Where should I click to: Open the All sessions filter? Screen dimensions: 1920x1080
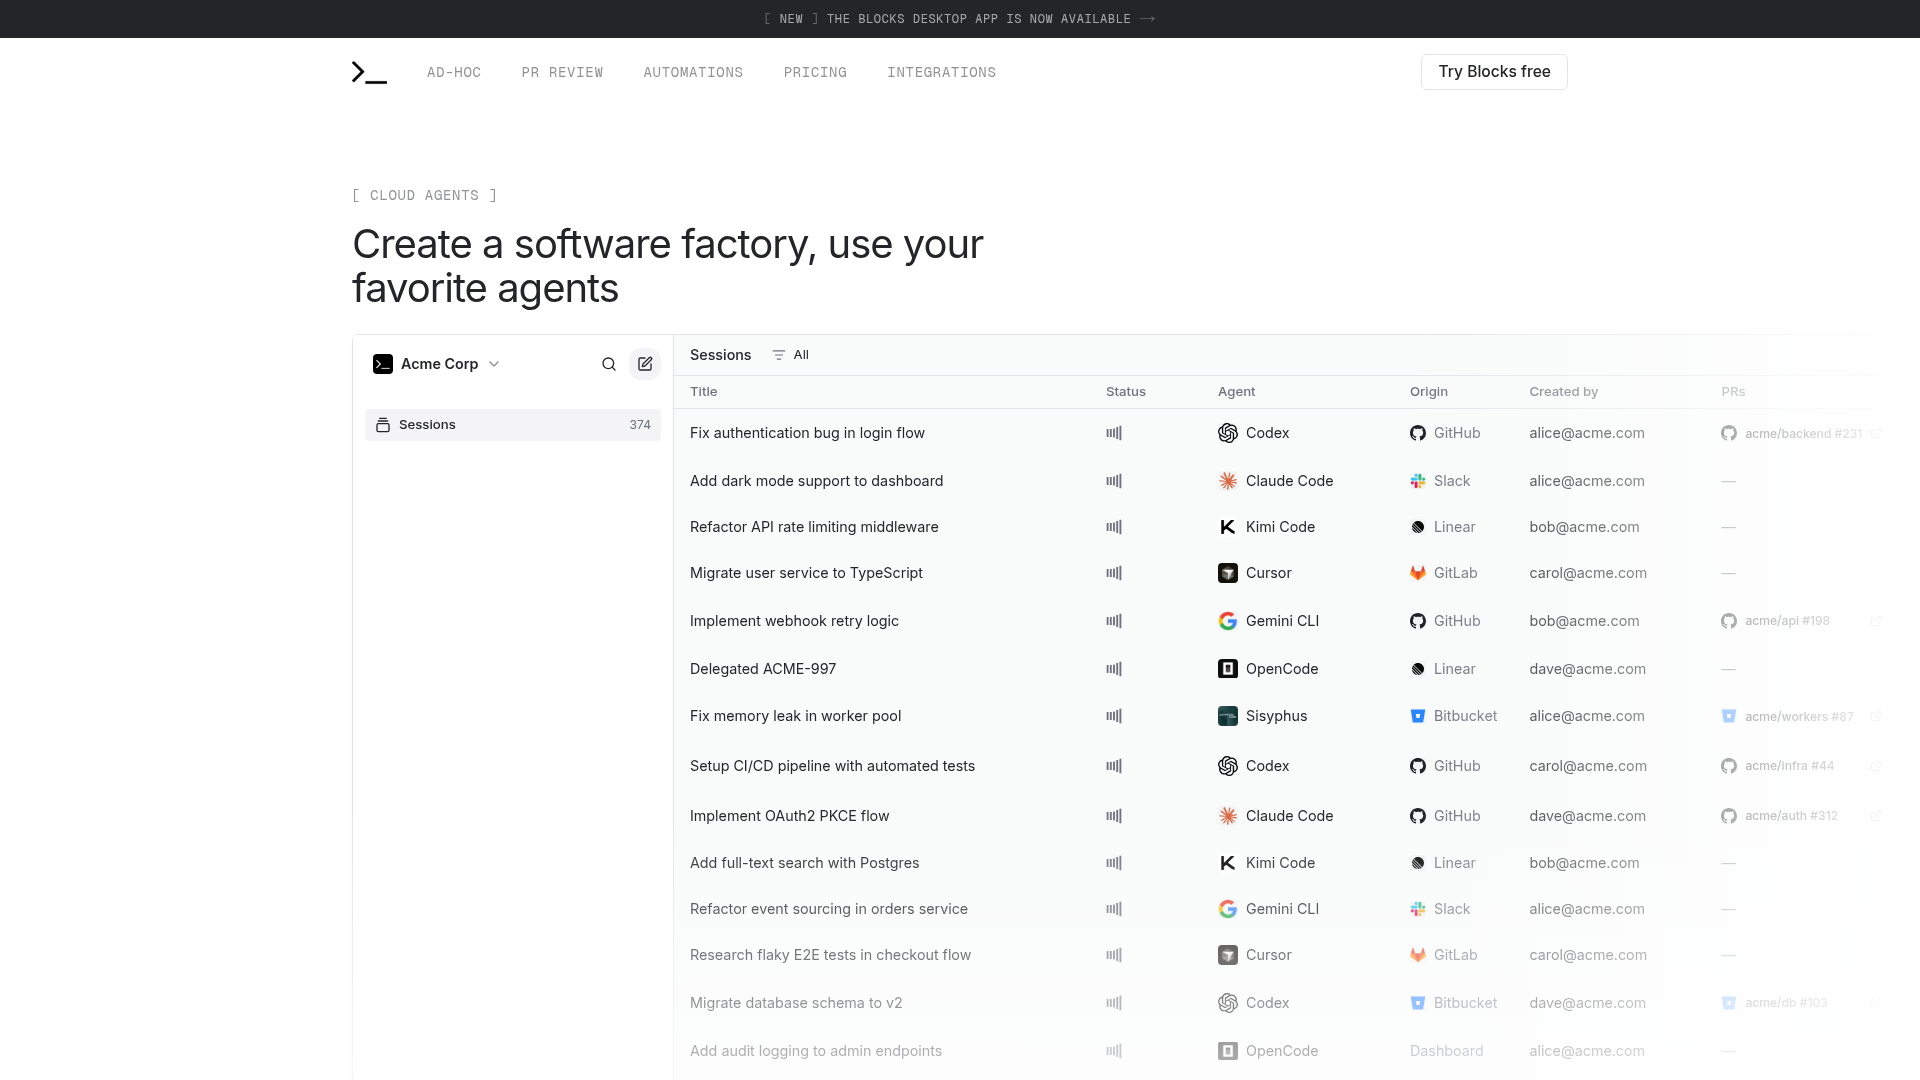coord(791,355)
